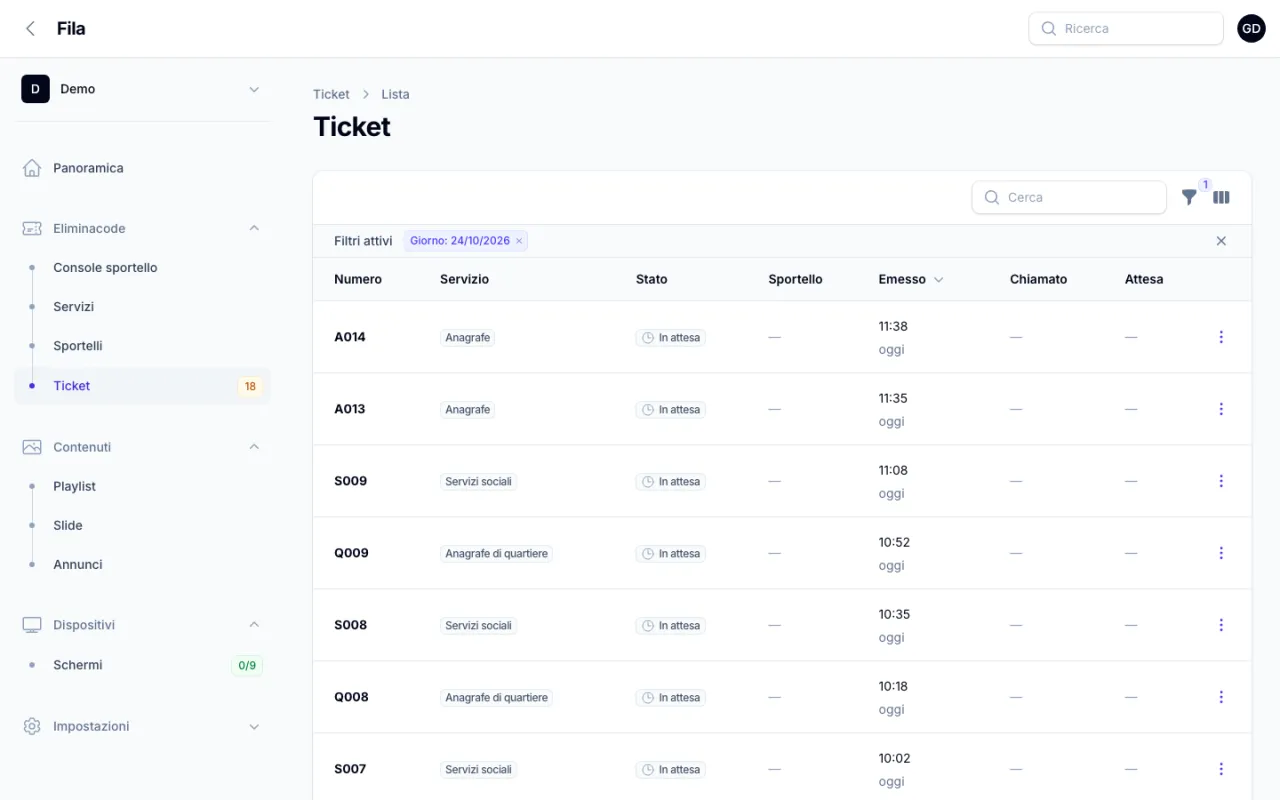Open the Sportelli page
The image size is (1280, 800).
click(x=142, y=346)
